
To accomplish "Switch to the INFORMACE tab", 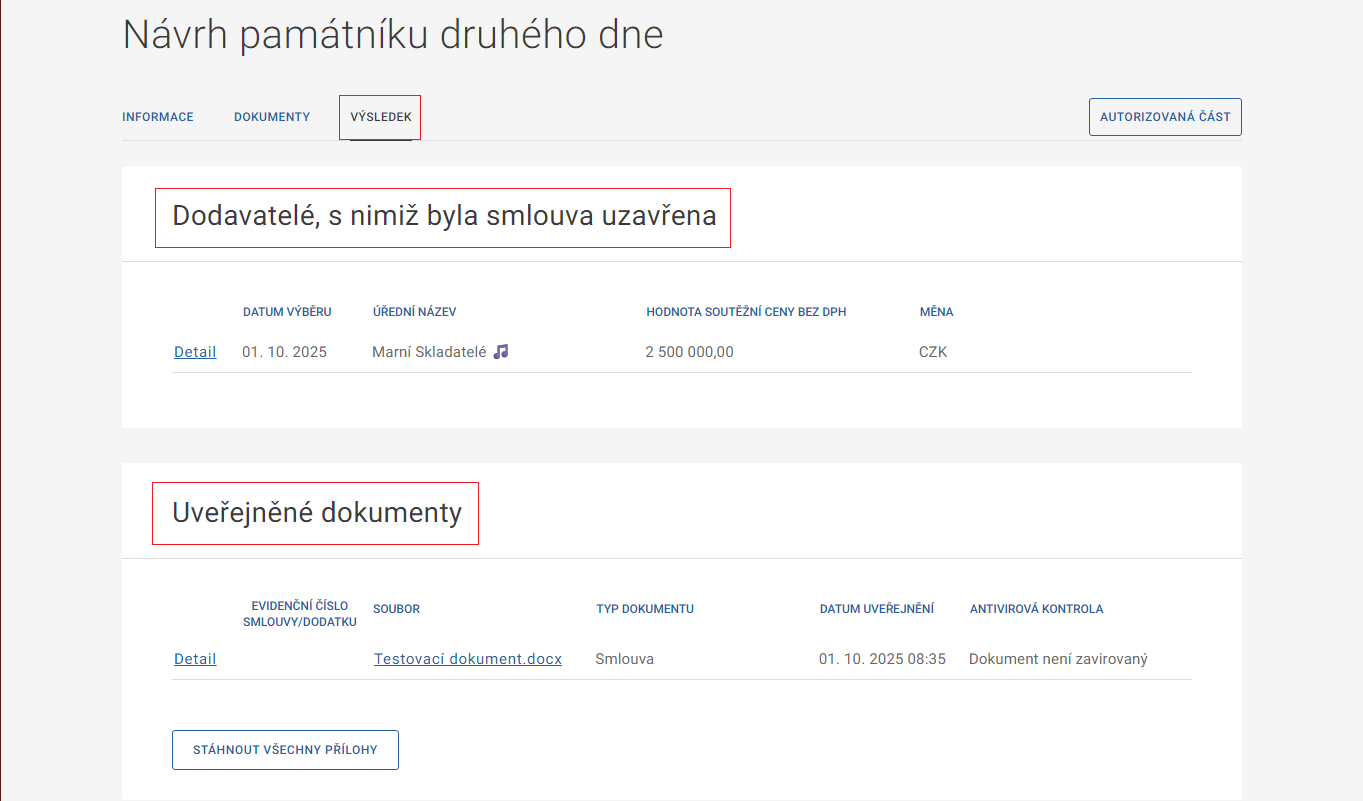I will coord(158,116).
